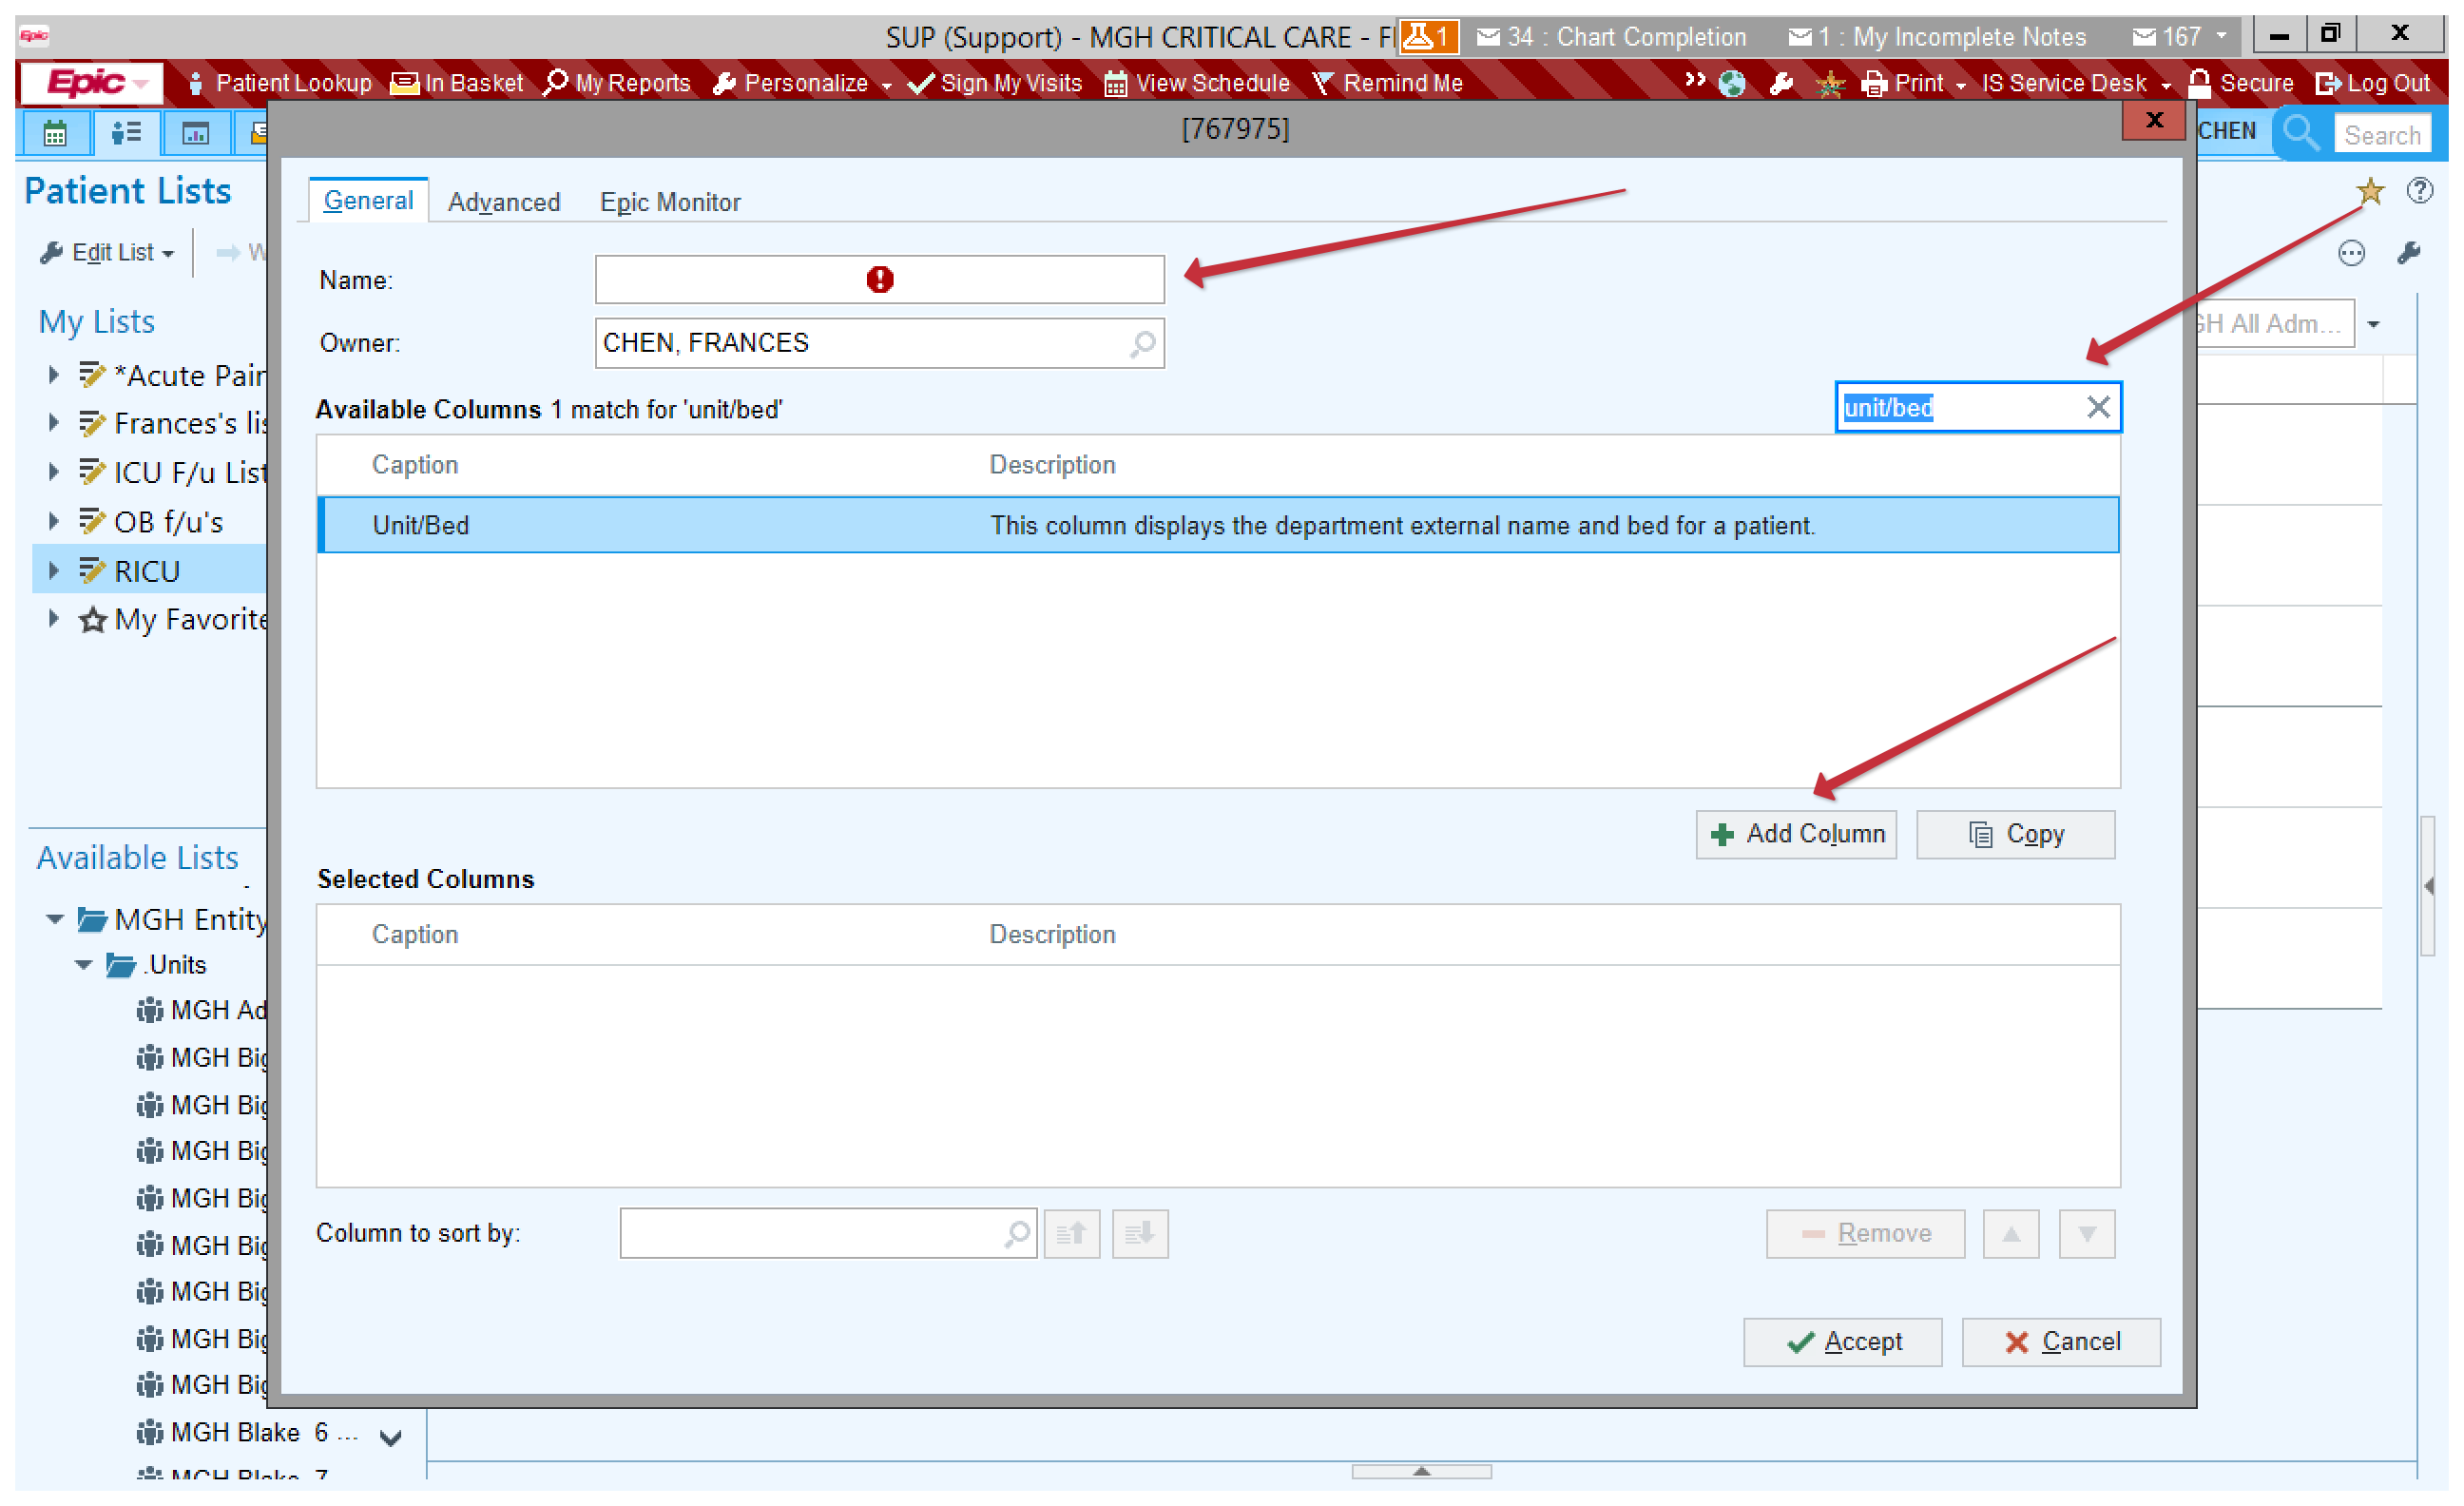Select the Unit/Bed row in Available Columns
This screenshot has height=1506, width=2464.
coord(1217,525)
